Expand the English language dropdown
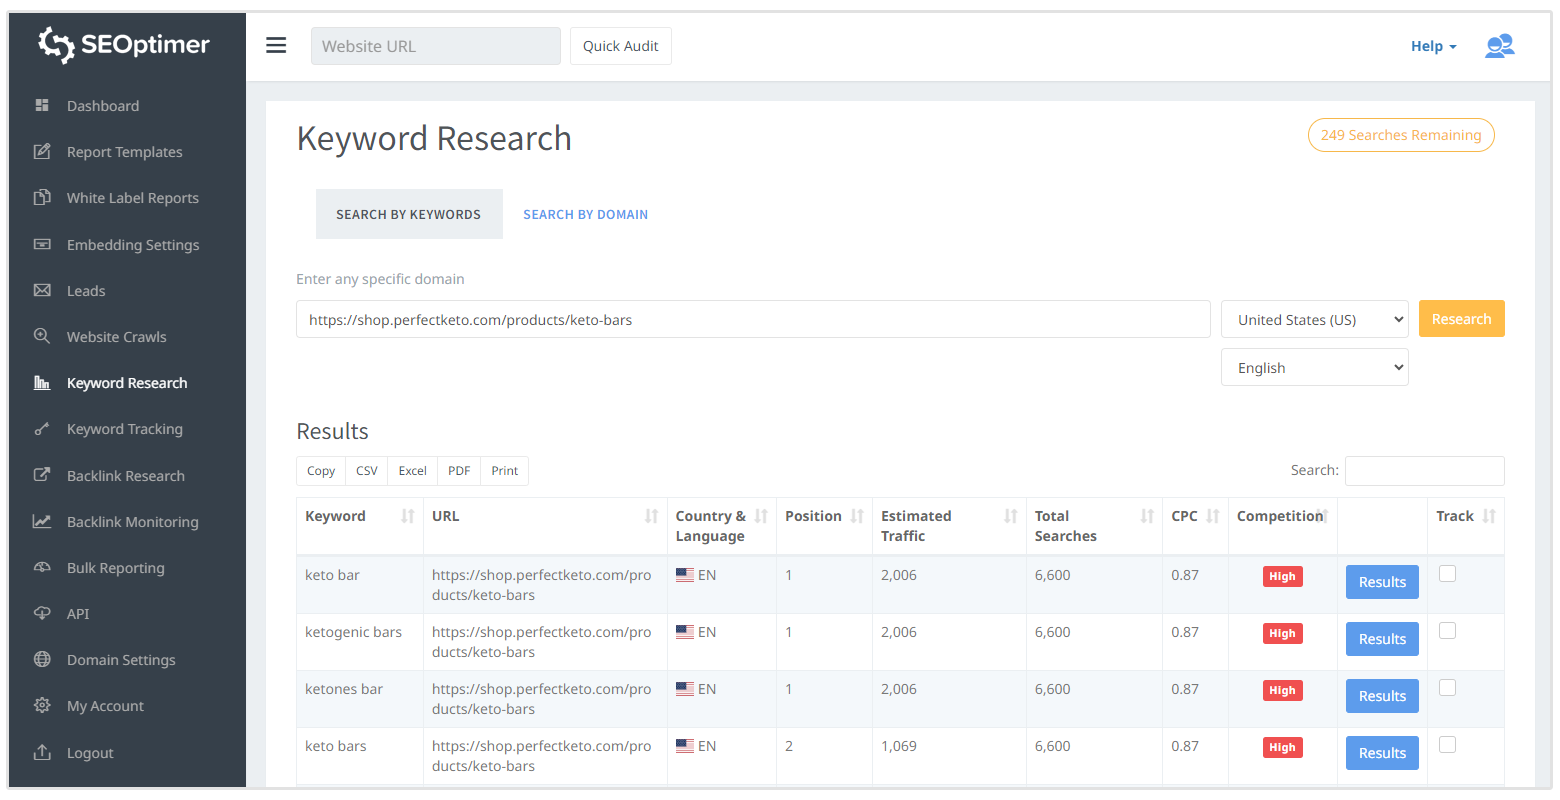 click(x=1314, y=368)
